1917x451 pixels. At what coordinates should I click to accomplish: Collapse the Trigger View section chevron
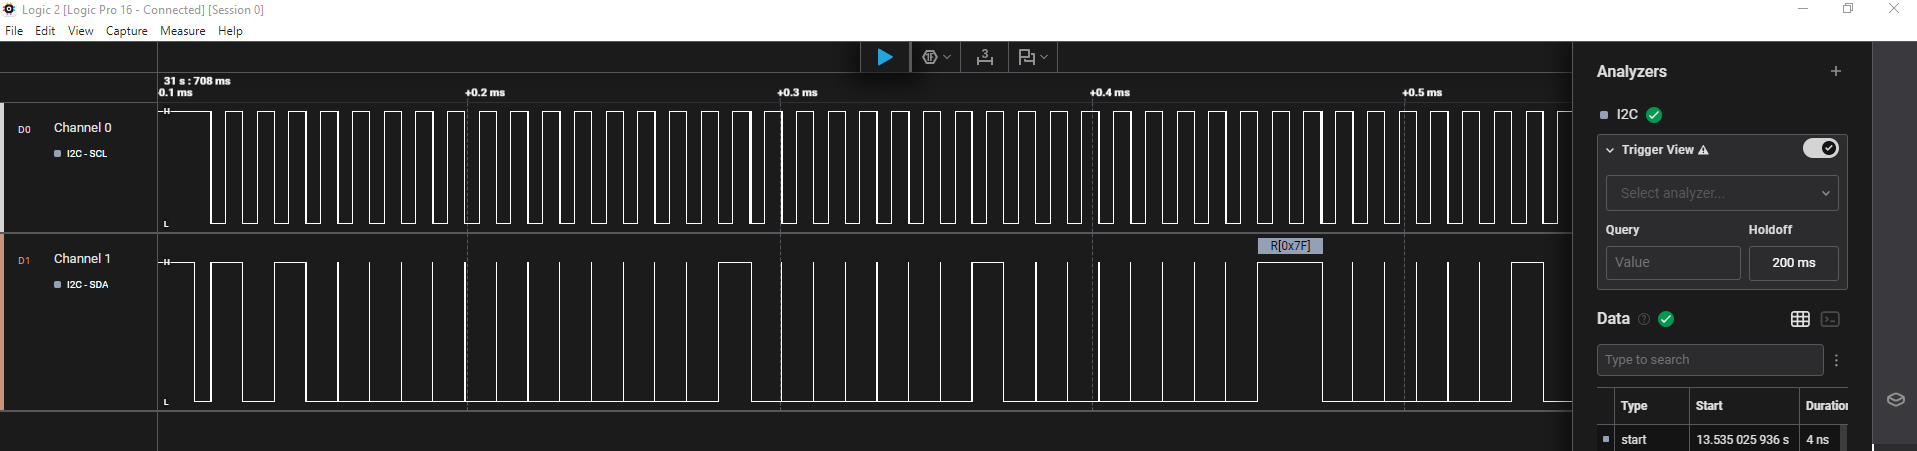pyautogui.click(x=1610, y=150)
